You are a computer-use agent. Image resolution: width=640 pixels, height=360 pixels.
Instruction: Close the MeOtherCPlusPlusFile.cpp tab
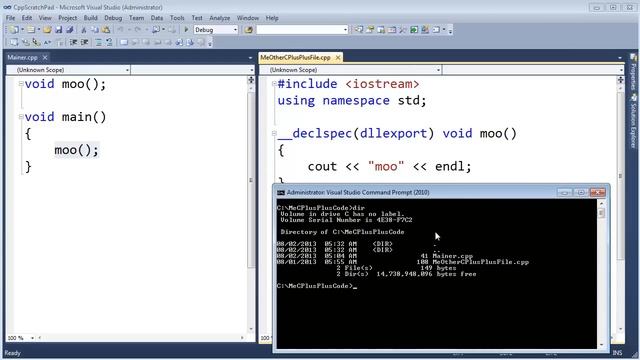[x=338, y=58]
